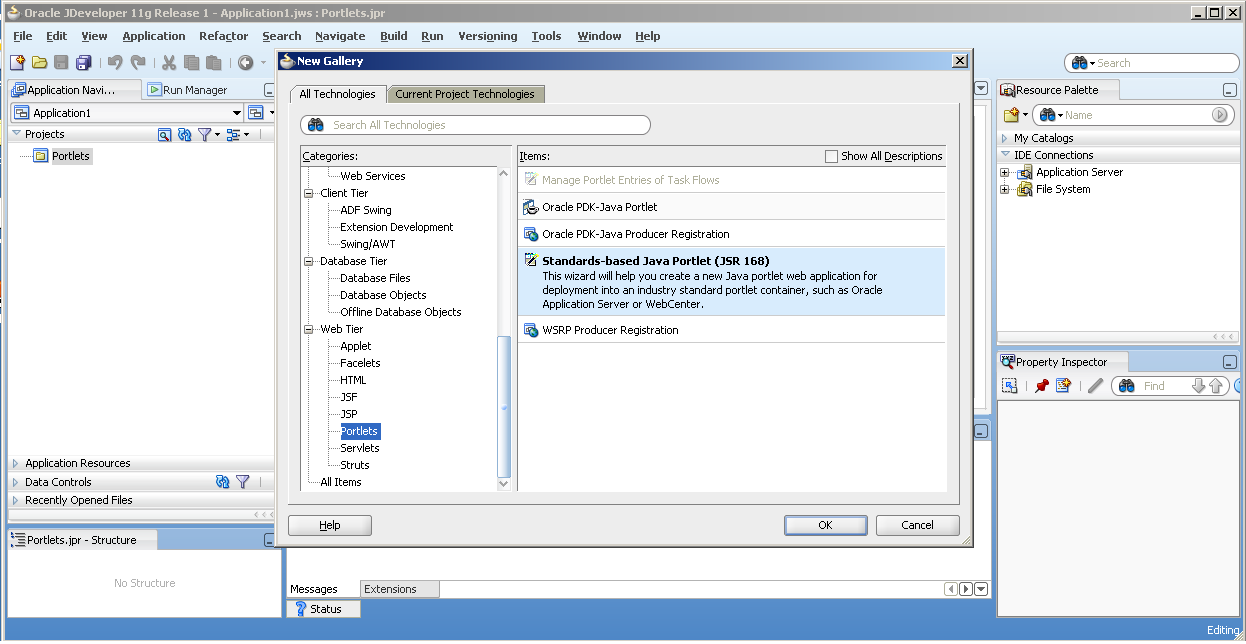The image size is (1246, 644).
Task: Click the filter icon in Data Controls row
Action: [x=243, y=482]
